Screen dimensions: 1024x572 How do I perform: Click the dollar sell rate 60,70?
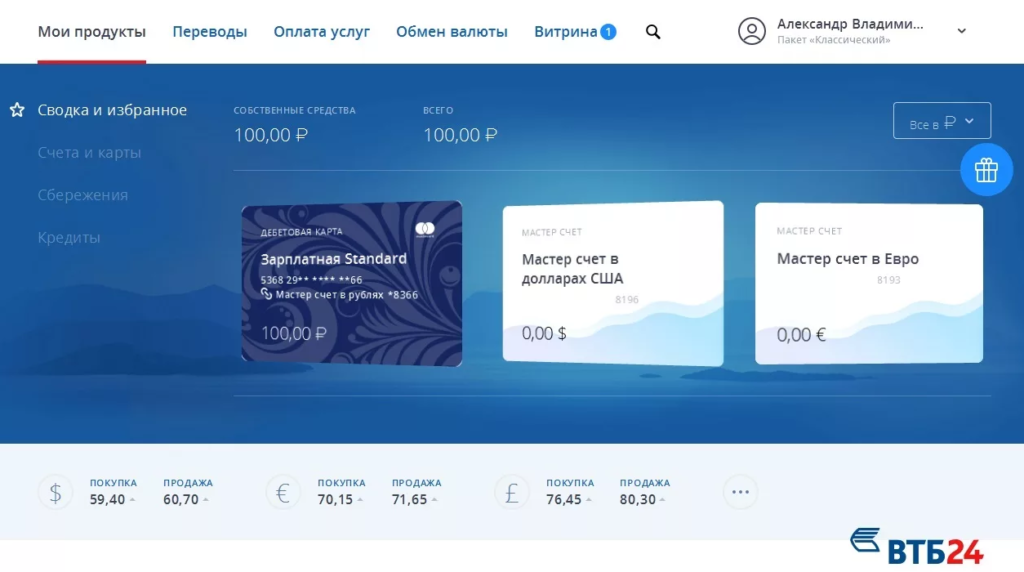point(181,500)
